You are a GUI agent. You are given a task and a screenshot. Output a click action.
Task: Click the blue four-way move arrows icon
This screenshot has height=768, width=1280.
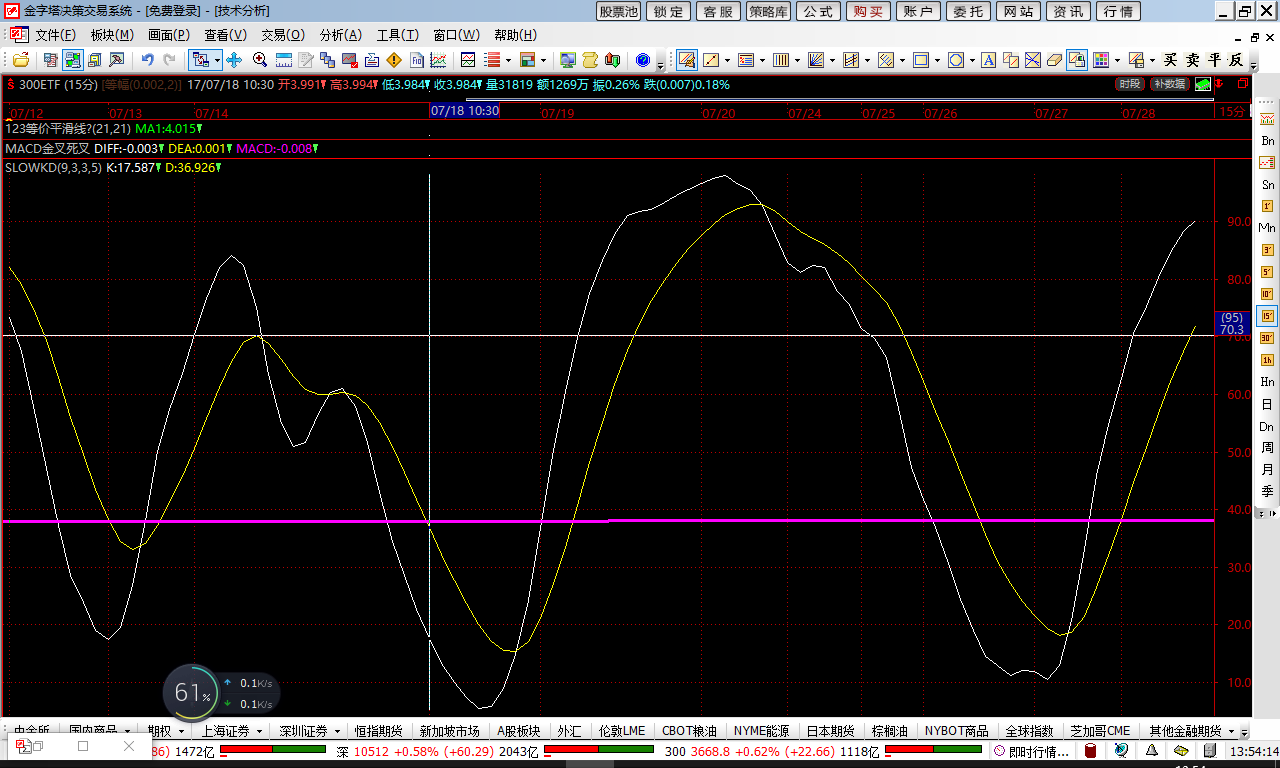point(234,60)
